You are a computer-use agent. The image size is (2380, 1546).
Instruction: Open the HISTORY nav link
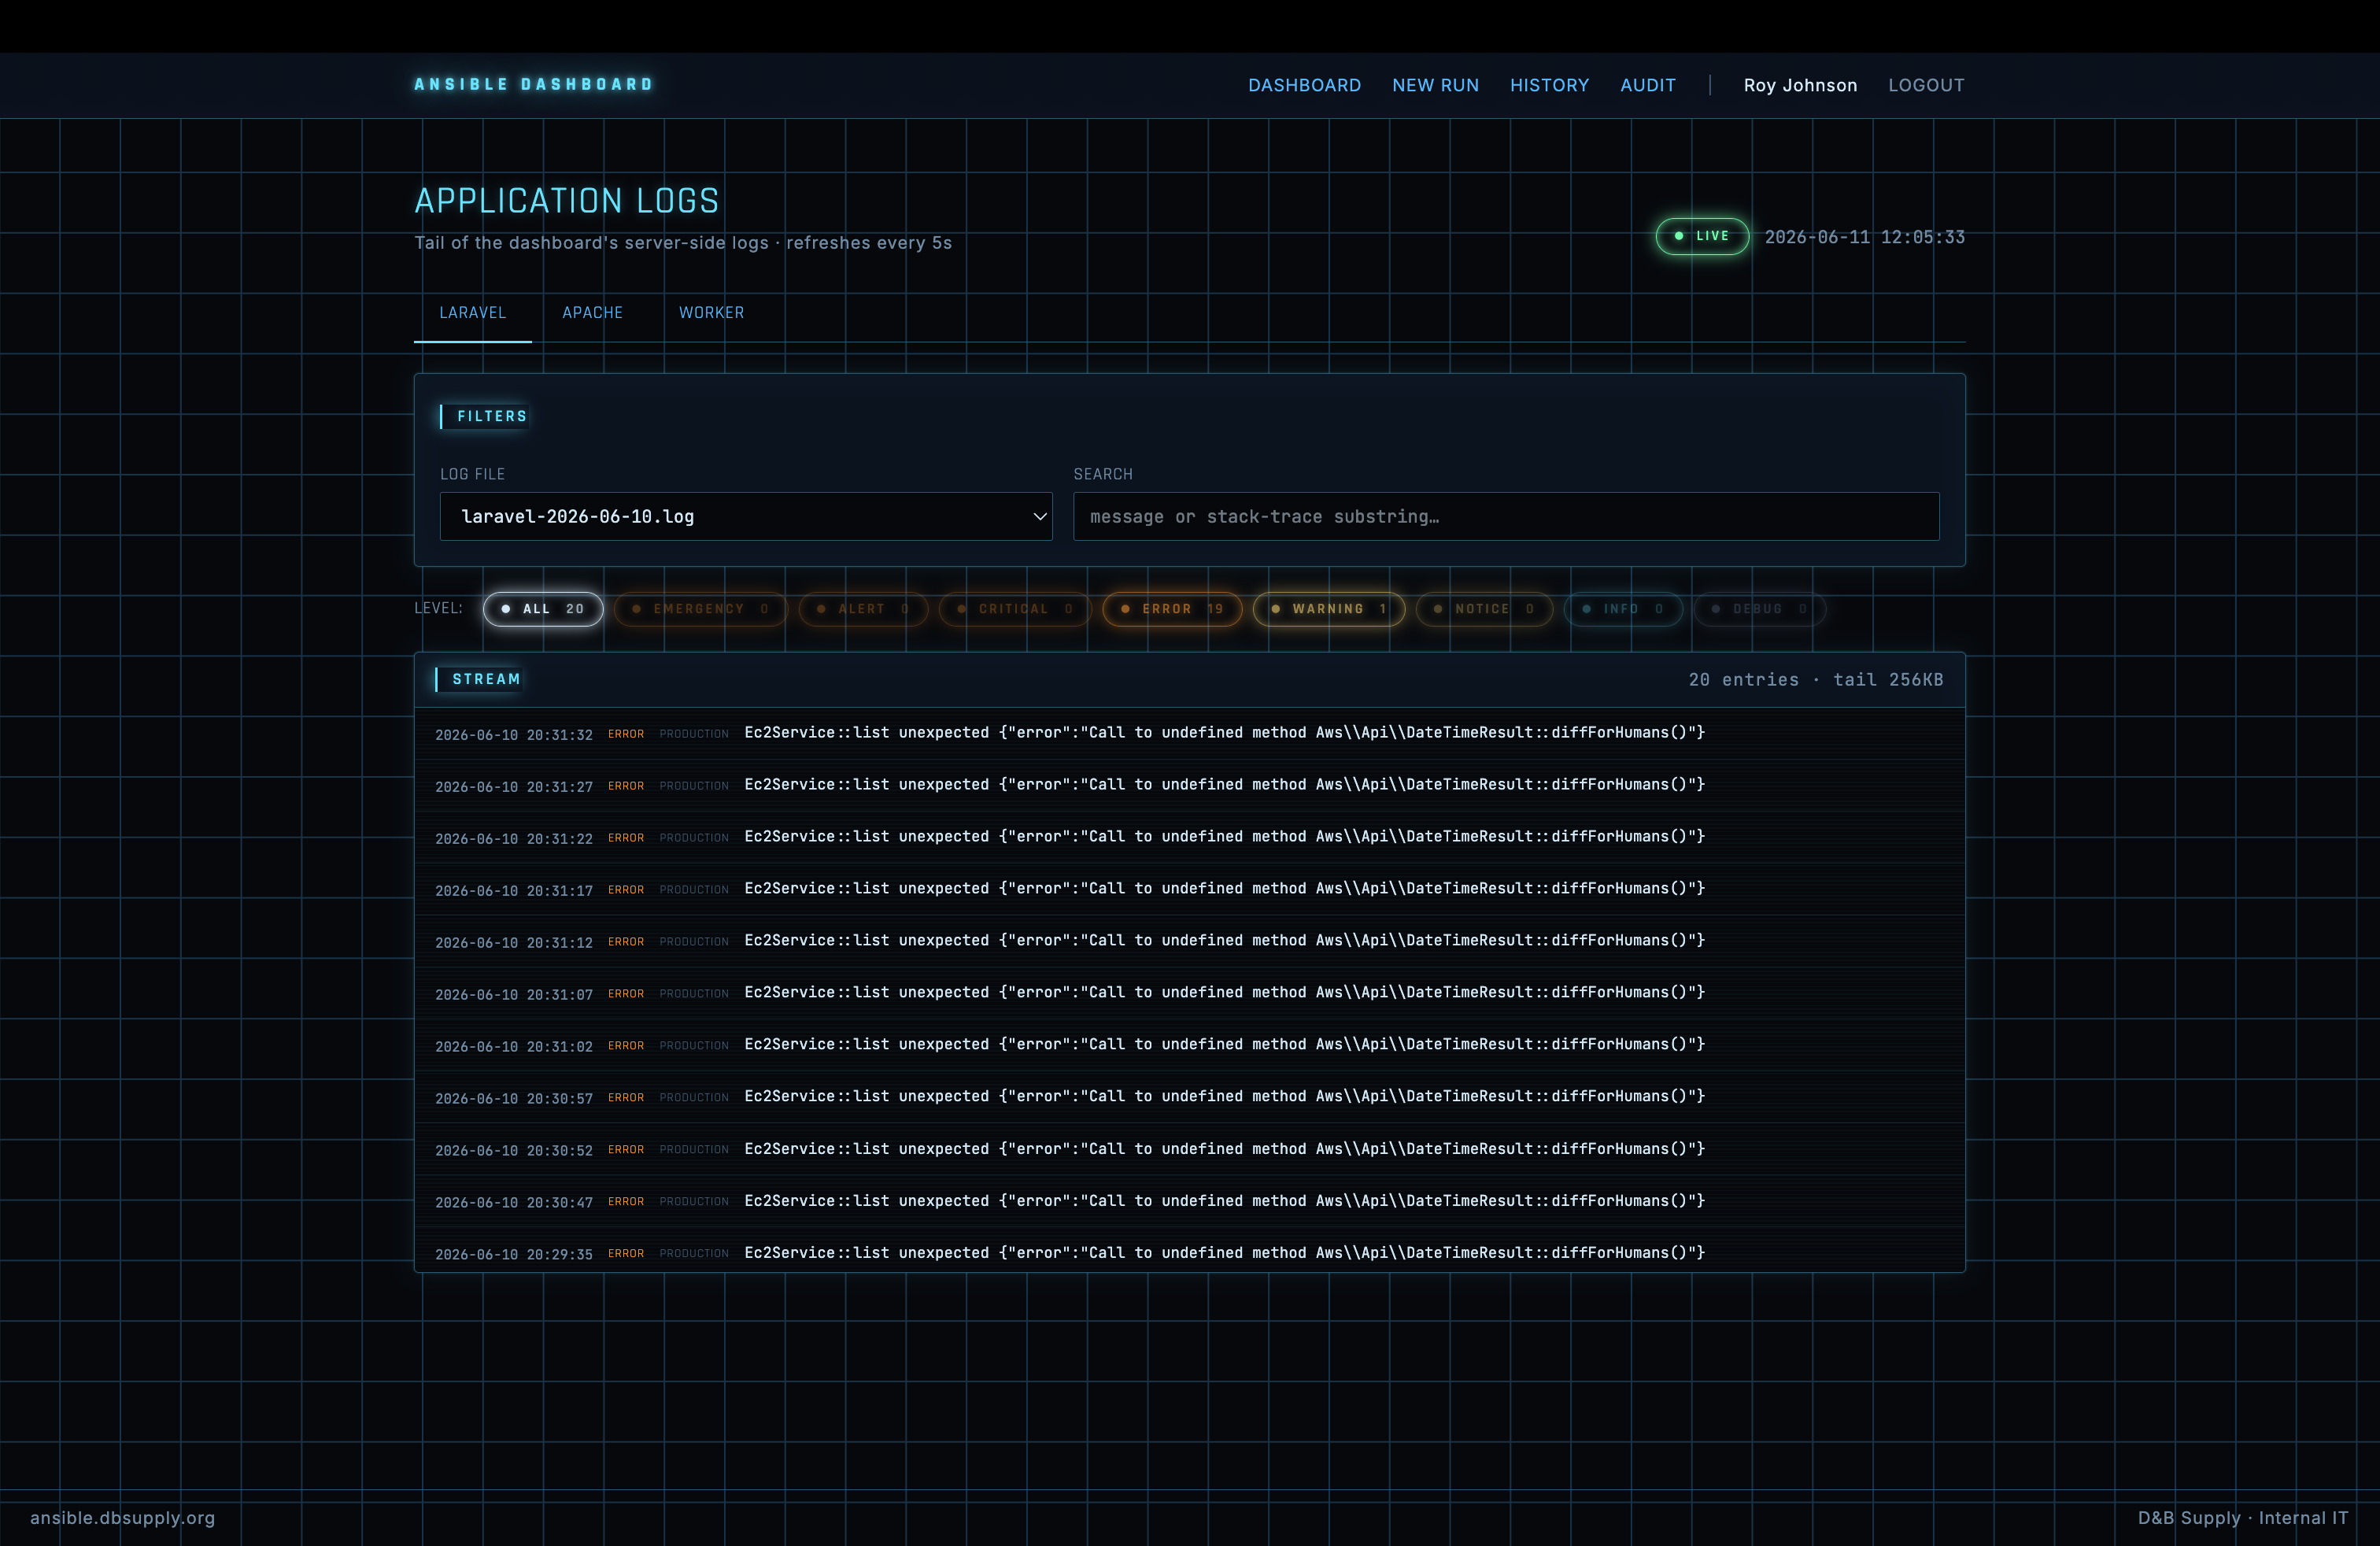pyautogui.click(x=1549, y=85)
